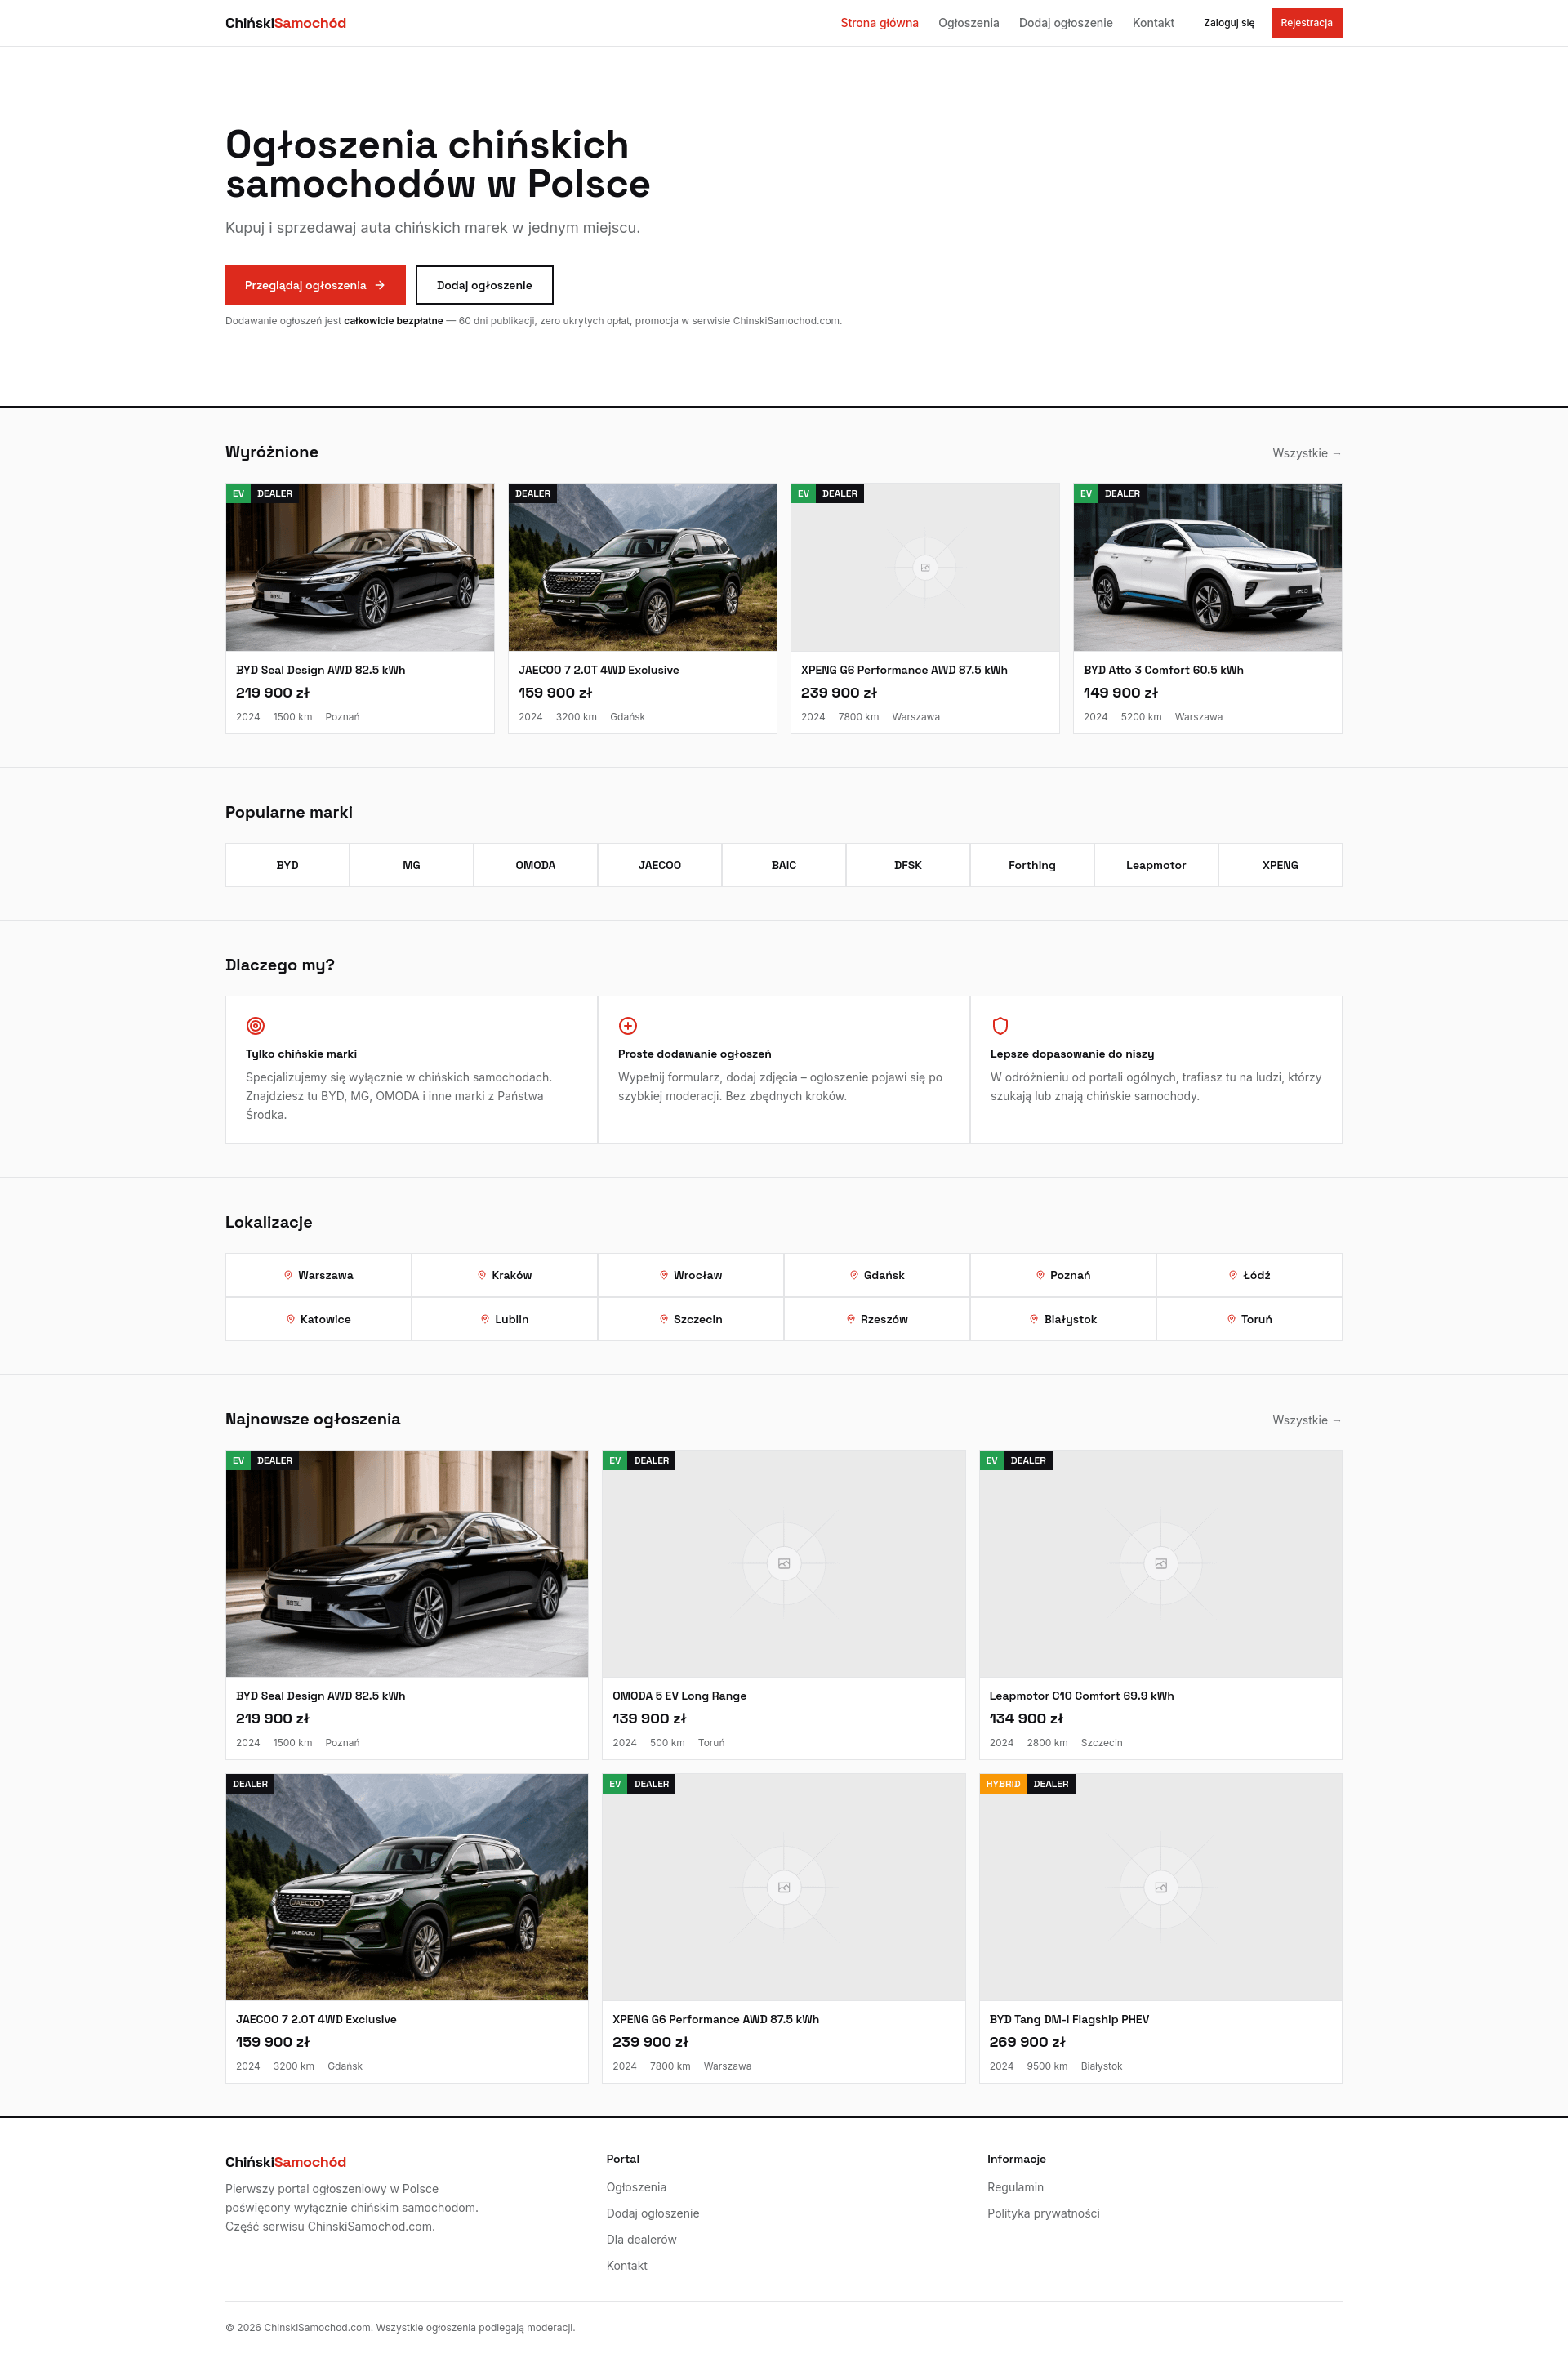This screenshot has width=1568, height=2367.
Task: Open 'Wszystkie →' link next to Wyróżnione
Action: [1306, 453]
